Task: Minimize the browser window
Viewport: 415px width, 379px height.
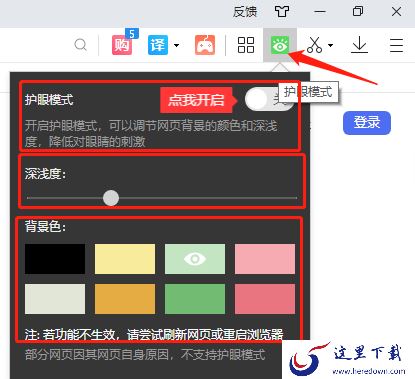Action: coord(320,12)
